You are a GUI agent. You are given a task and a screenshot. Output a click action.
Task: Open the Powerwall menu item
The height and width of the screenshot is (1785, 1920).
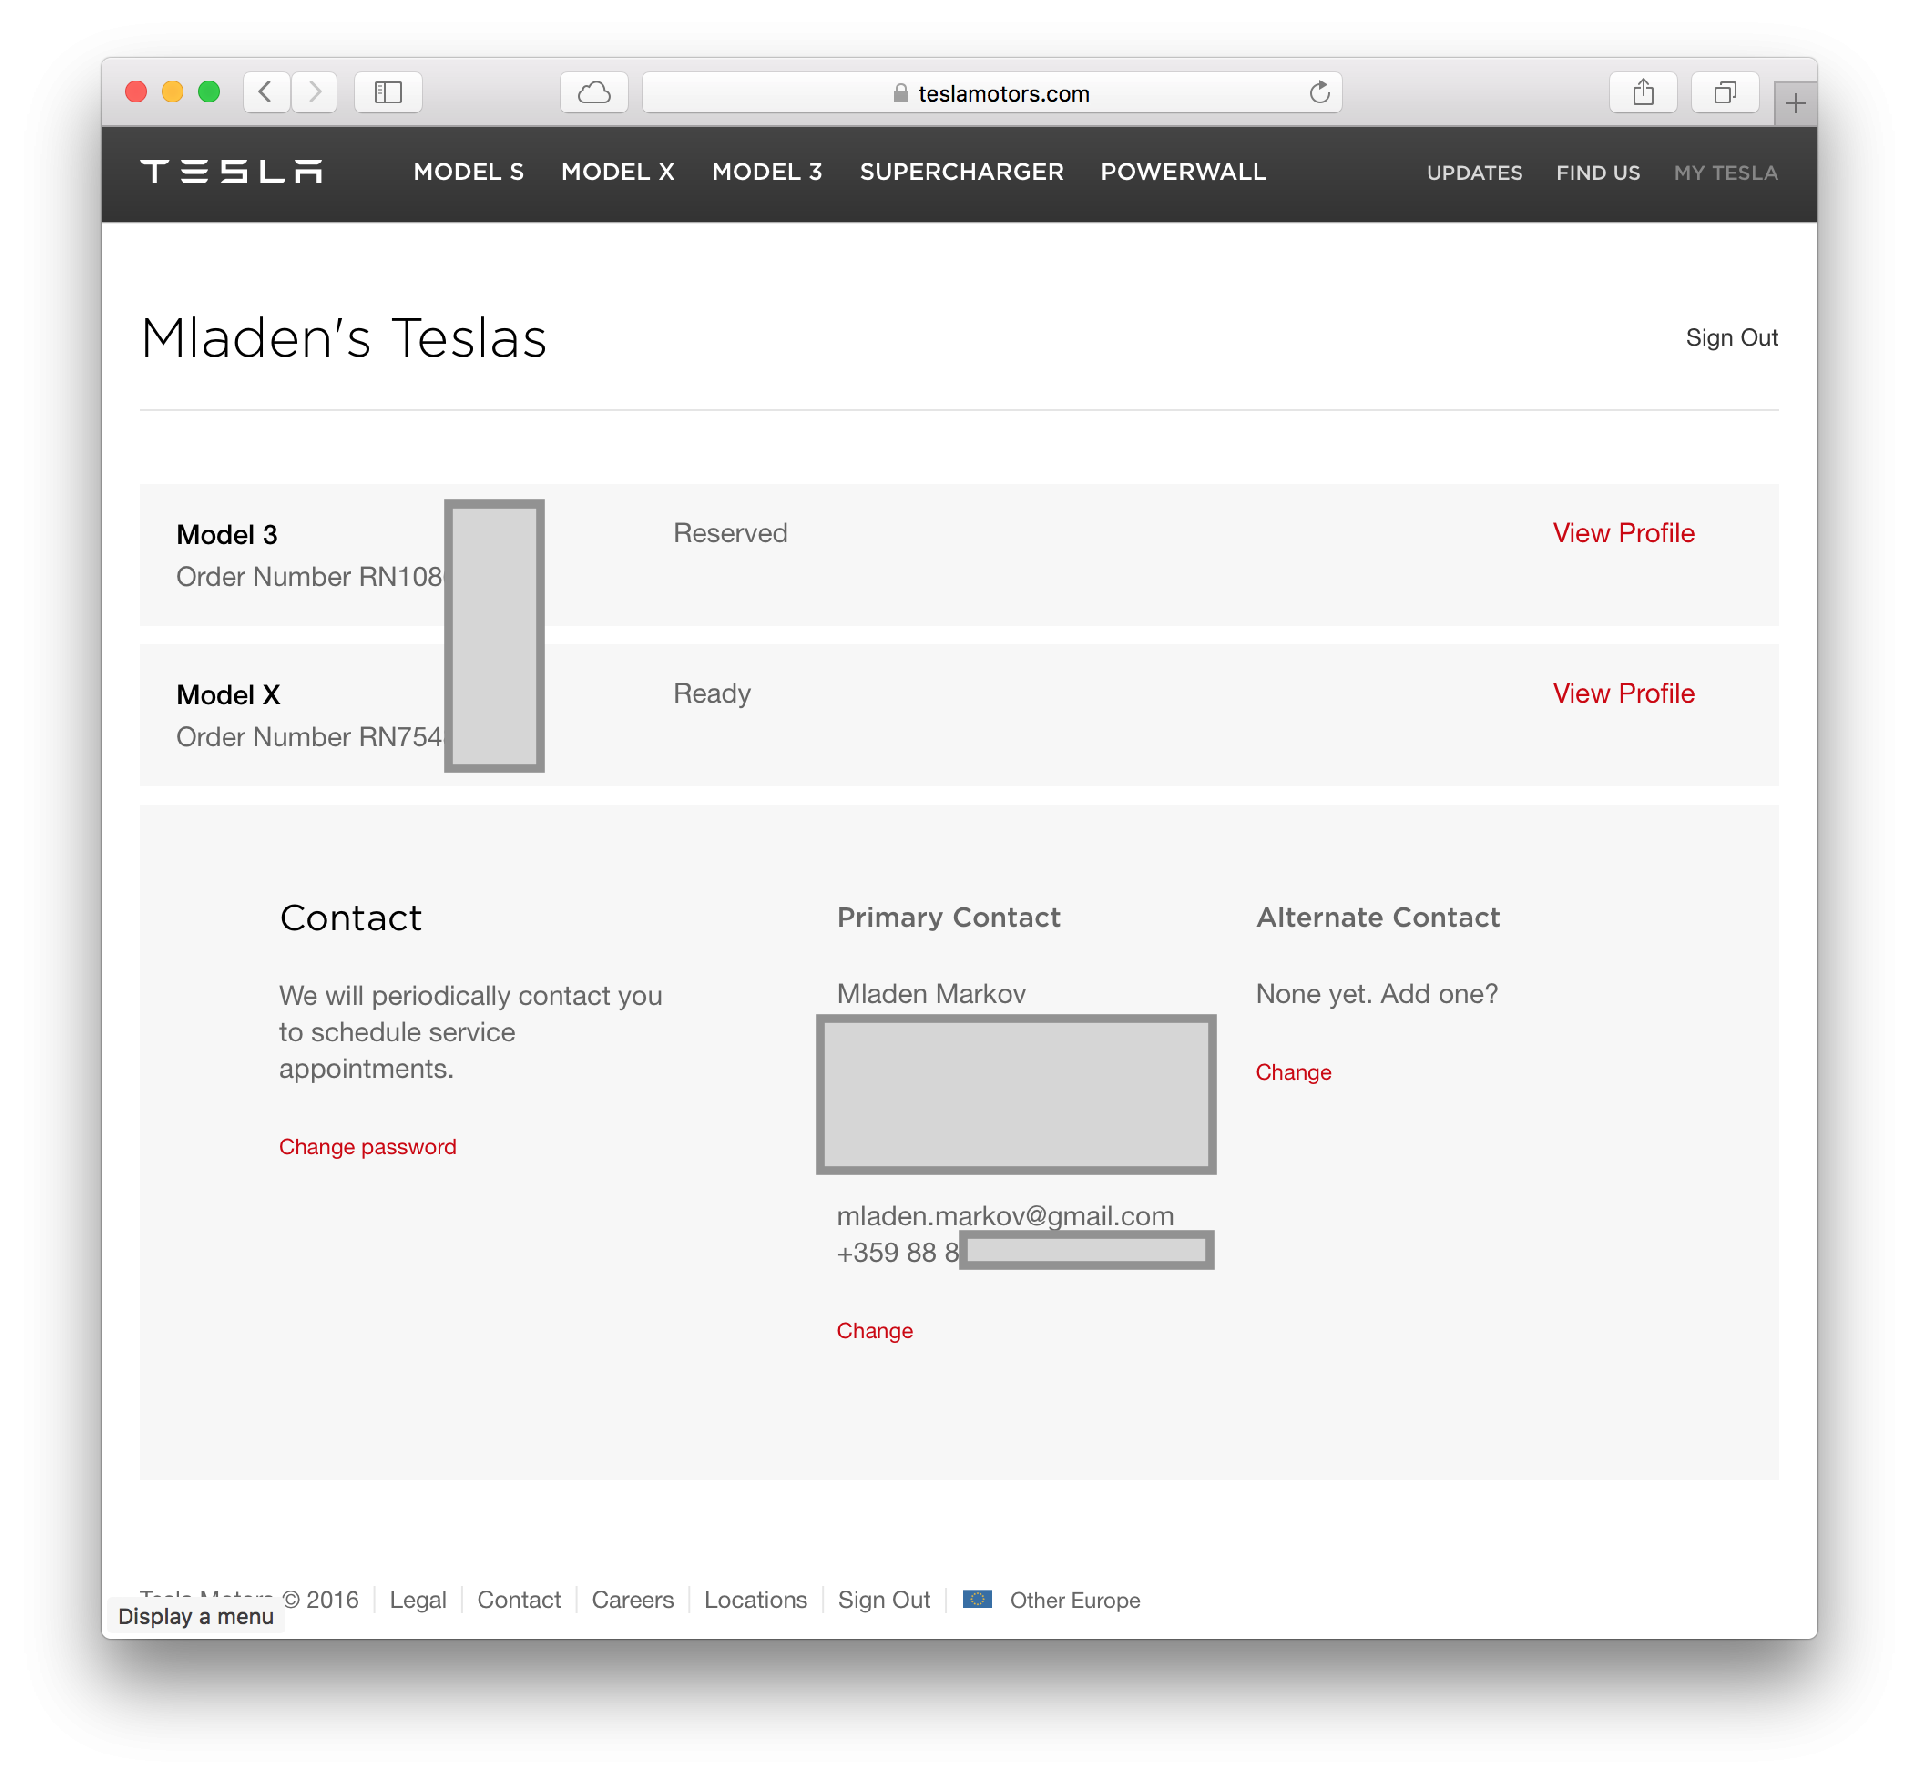pyautogui.click(x=1183, y=172)
